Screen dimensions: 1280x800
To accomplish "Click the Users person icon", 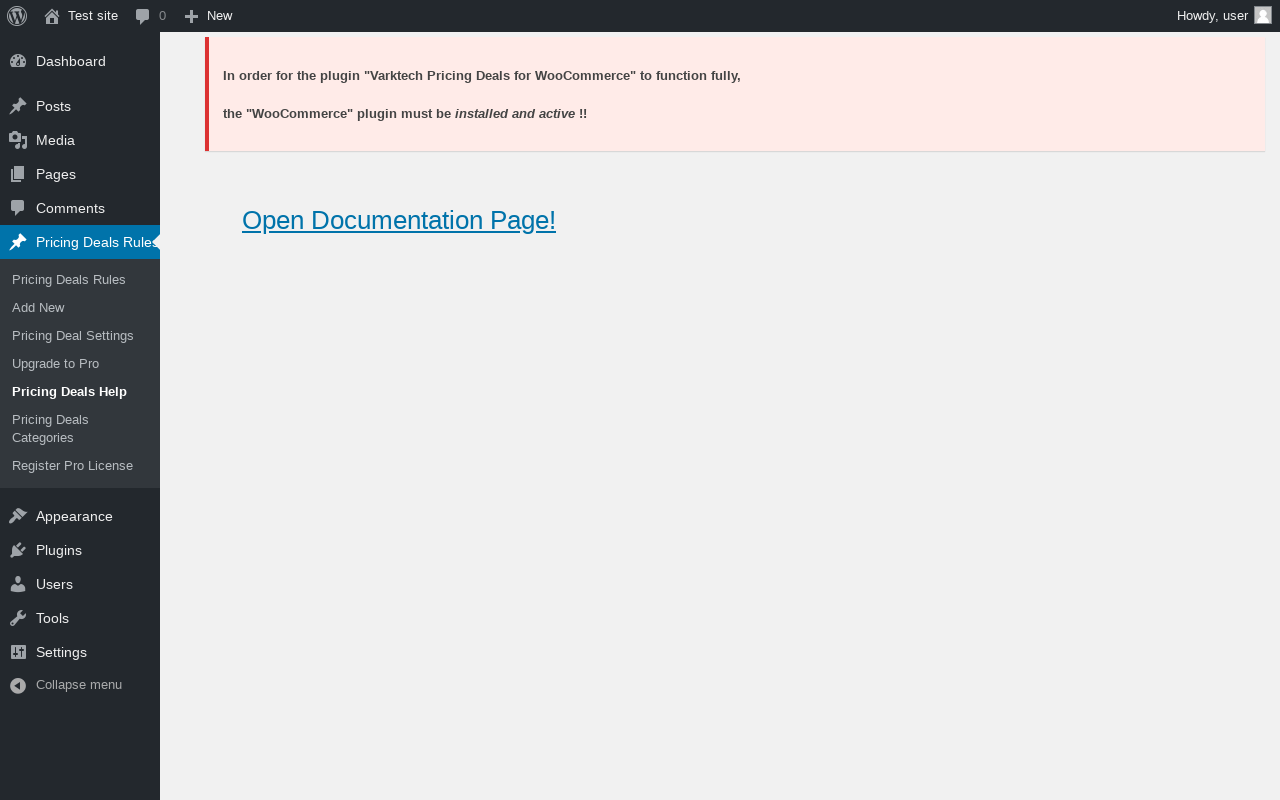I will [18, 584].
